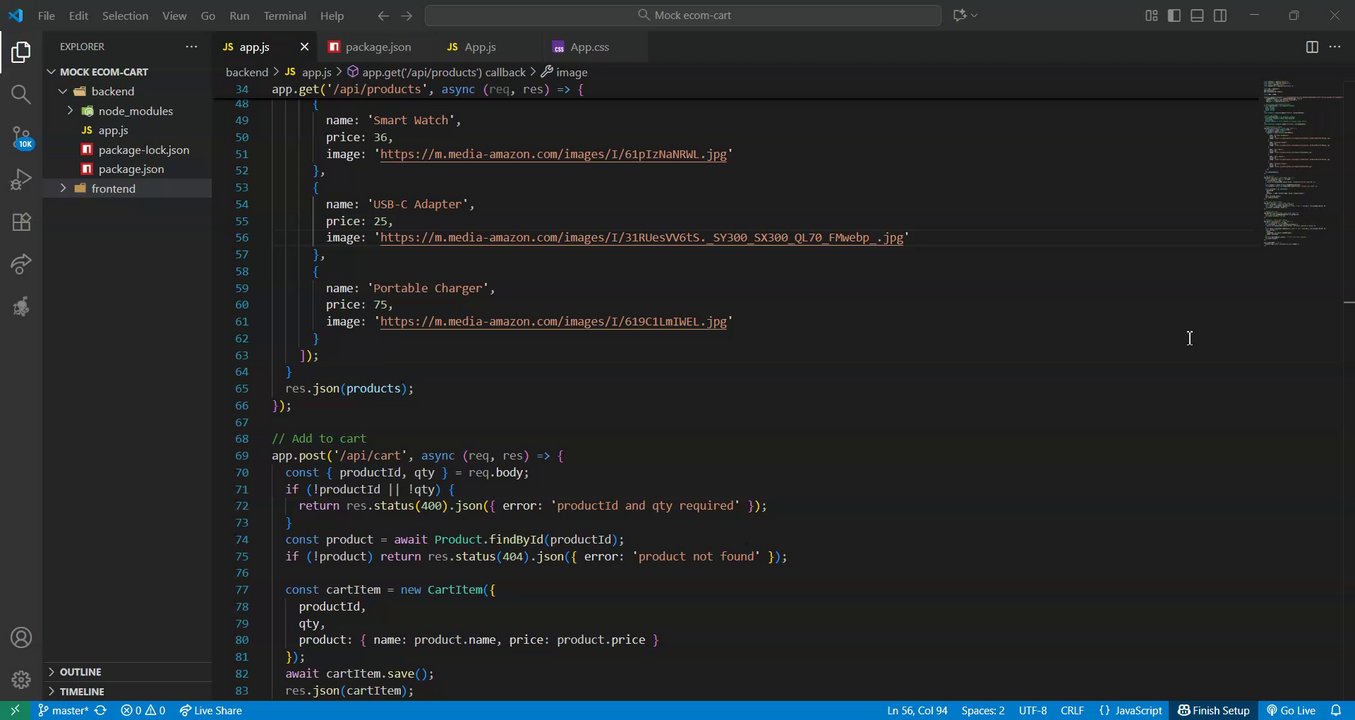Click the vertical editor scrollbar

coord(1349,390)
